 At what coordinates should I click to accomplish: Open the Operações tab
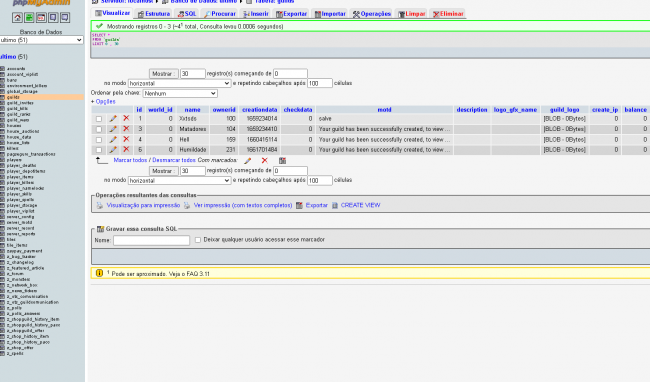tap(371, 14)
